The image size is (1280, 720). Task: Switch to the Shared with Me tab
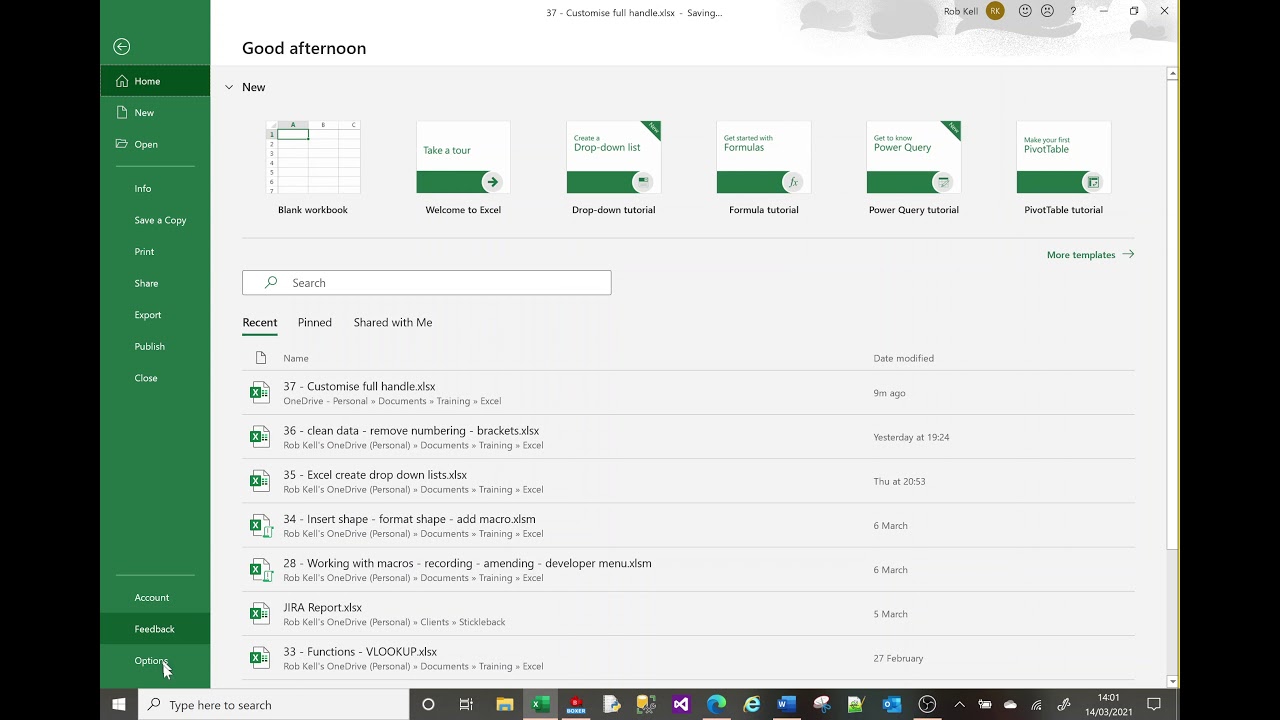(392, 322)
